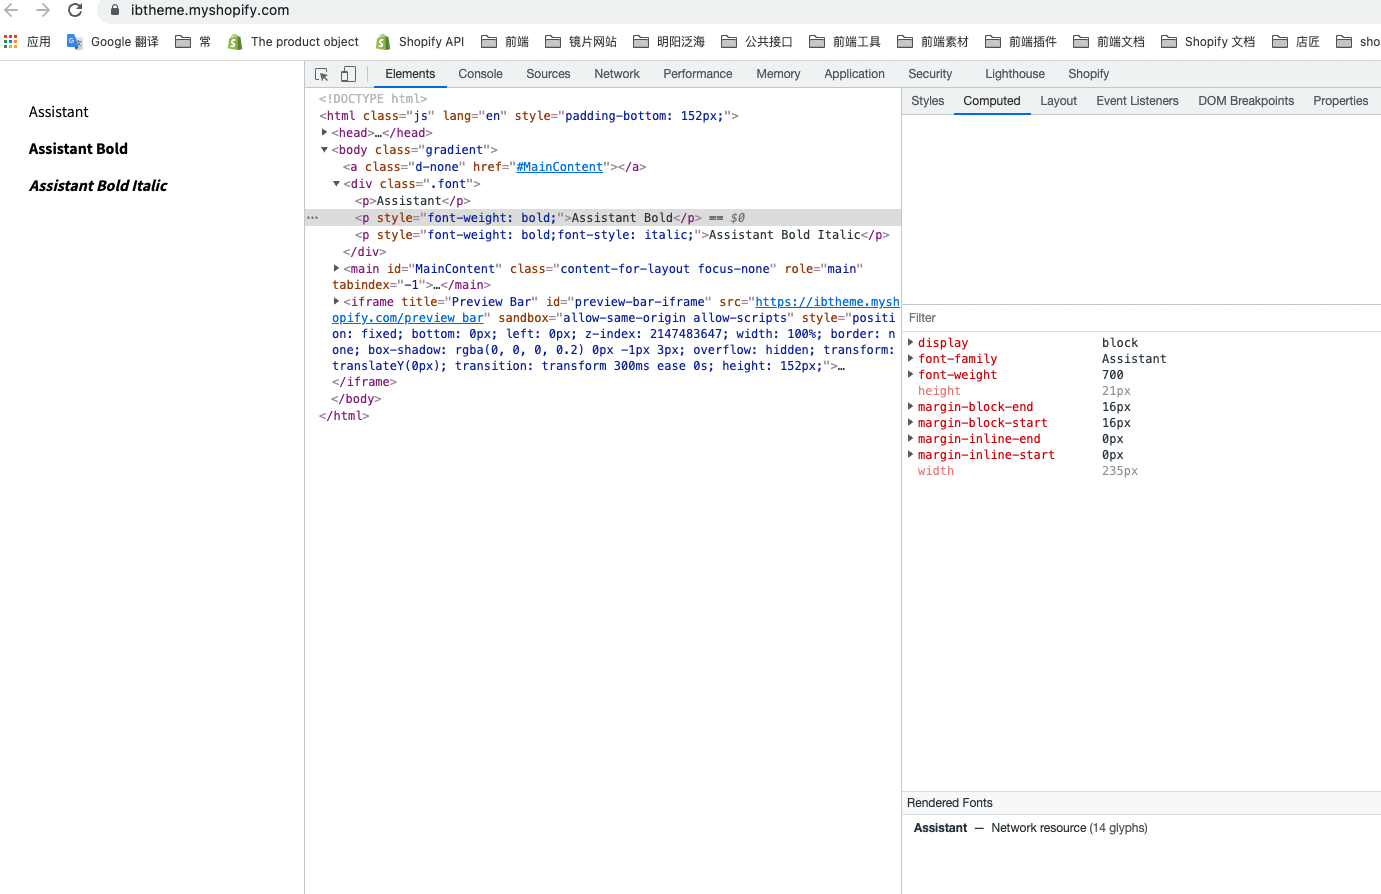This screenshot has width=1381, height=894.
Task: Open the 常 bookmark folder
Action: (193, 42)
